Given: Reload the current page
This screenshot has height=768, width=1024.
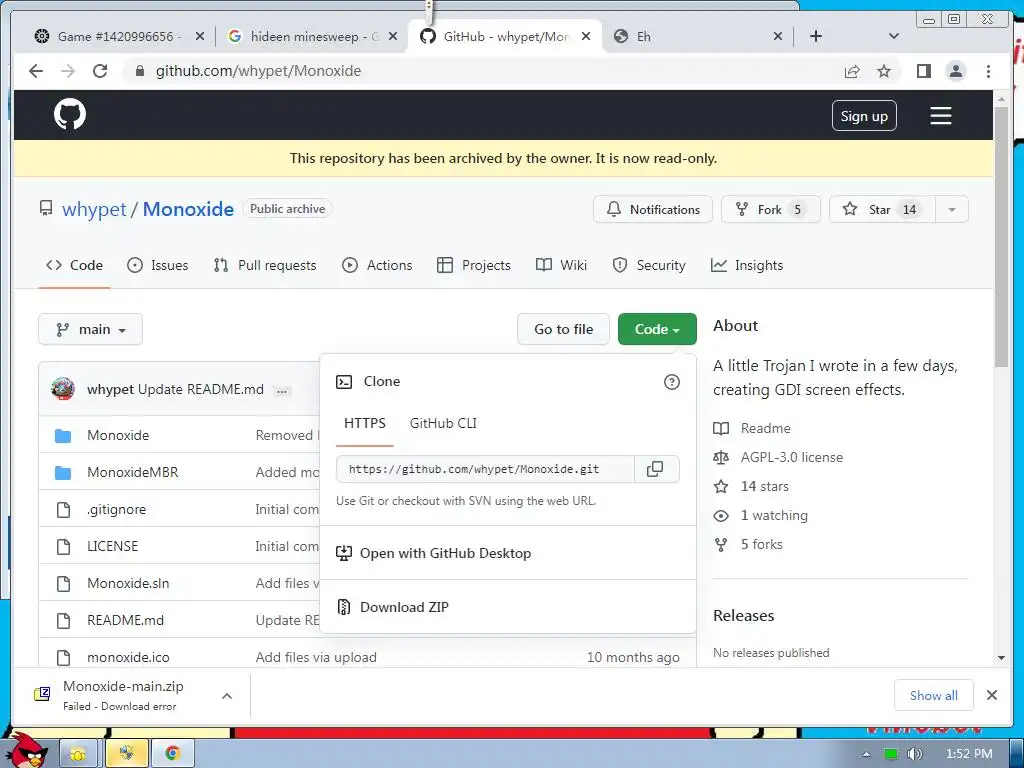Looking at the screenshot, I should [100, 71].
